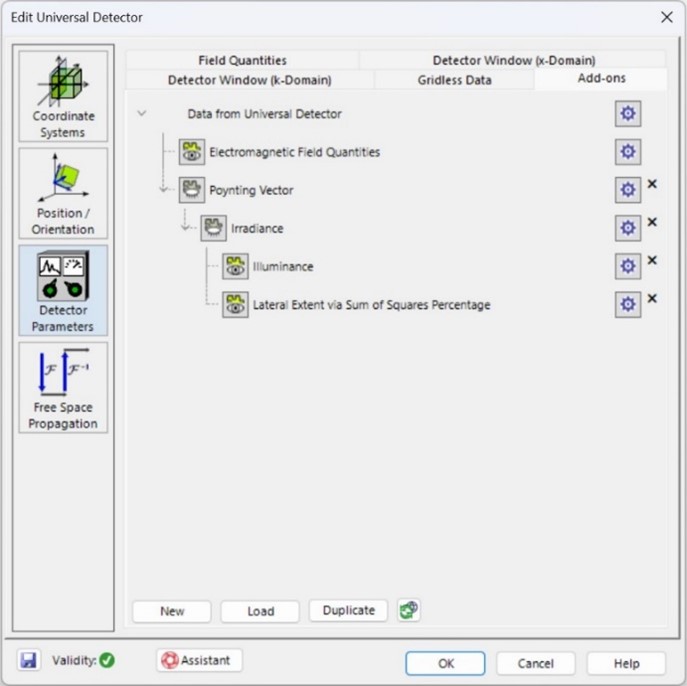Select Lateral Extent via Sum of Squares Percentage

click(372, 304)
